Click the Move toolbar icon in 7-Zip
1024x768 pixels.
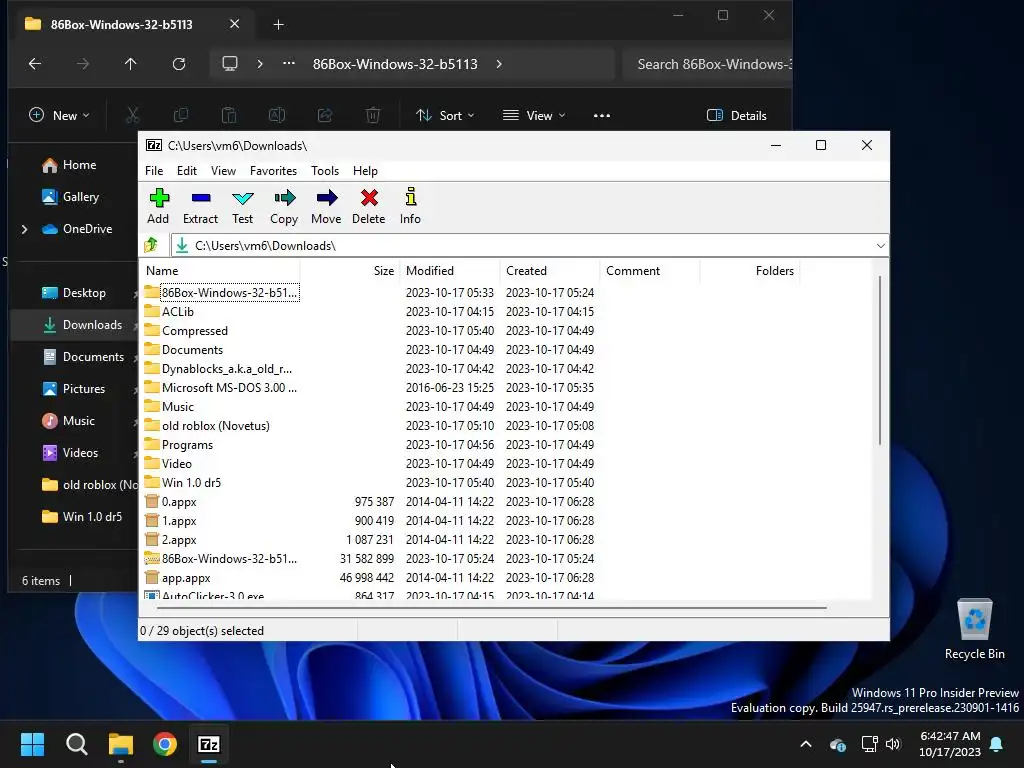326,206
